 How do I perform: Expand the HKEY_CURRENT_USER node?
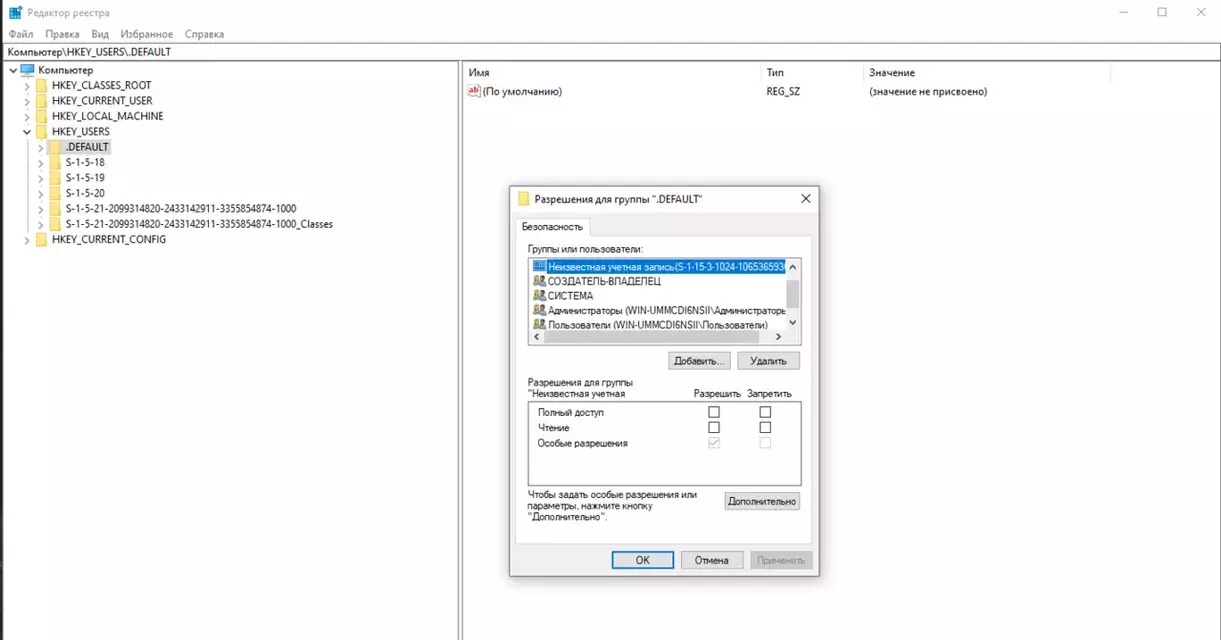[x=27, y=101]
